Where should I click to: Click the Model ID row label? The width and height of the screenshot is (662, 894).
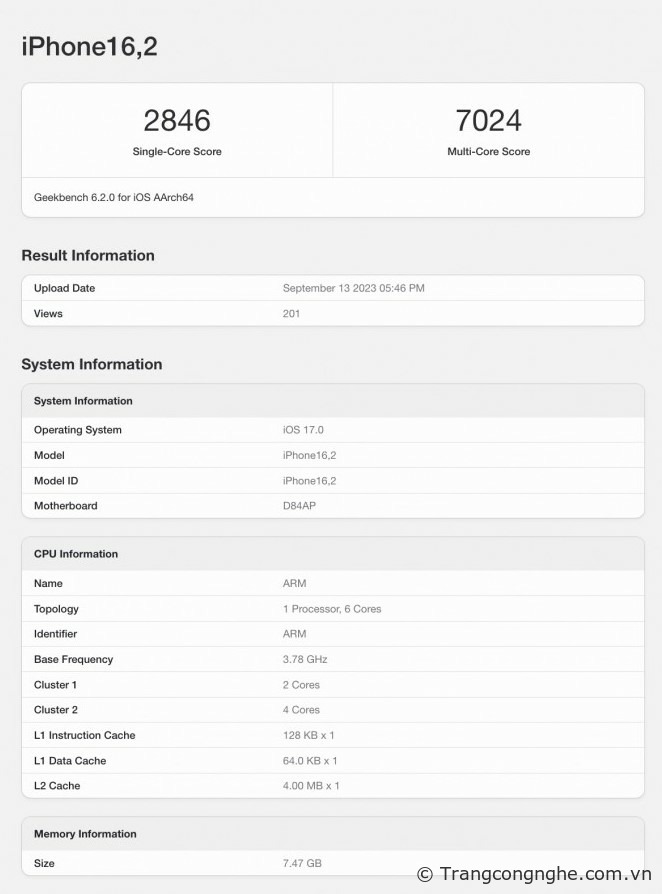coord(56,481)
